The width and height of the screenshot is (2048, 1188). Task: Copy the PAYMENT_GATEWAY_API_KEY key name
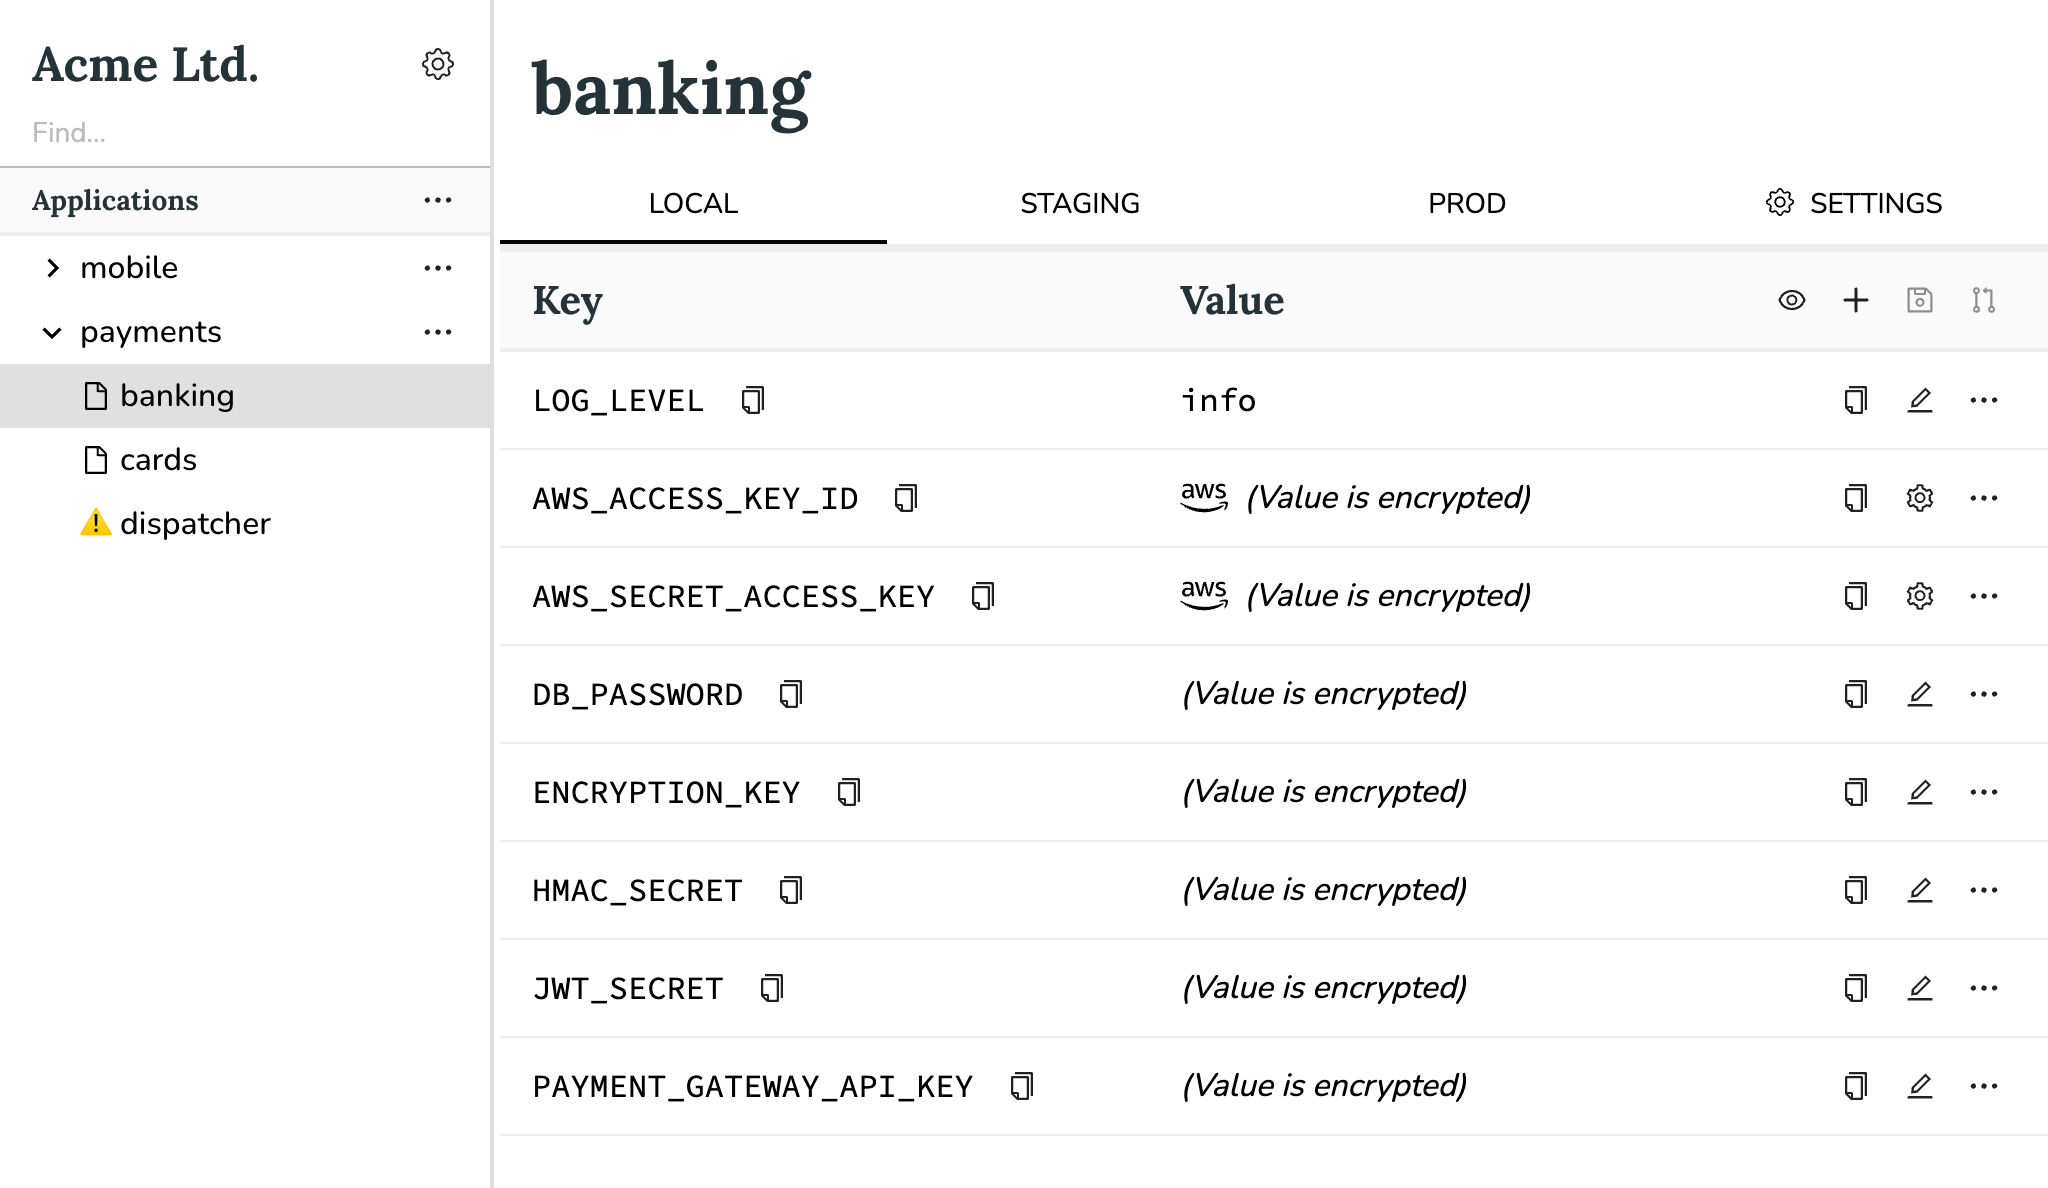[1021, 1086]
